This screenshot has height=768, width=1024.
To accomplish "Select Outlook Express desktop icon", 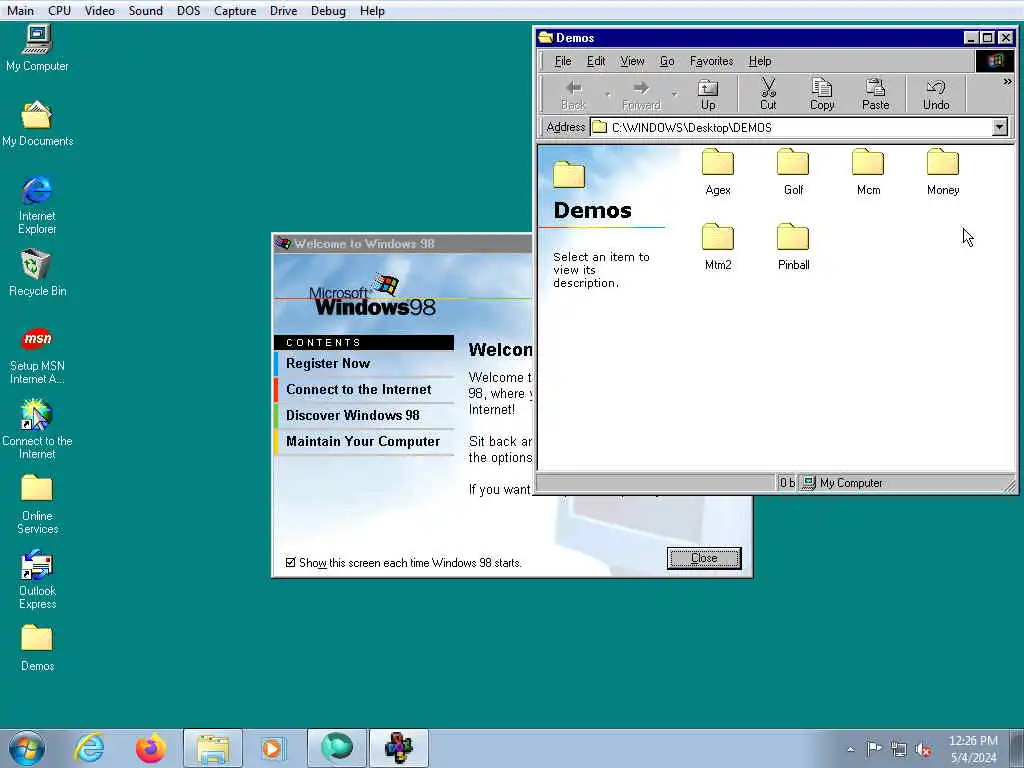I will [x=37, y=580].
